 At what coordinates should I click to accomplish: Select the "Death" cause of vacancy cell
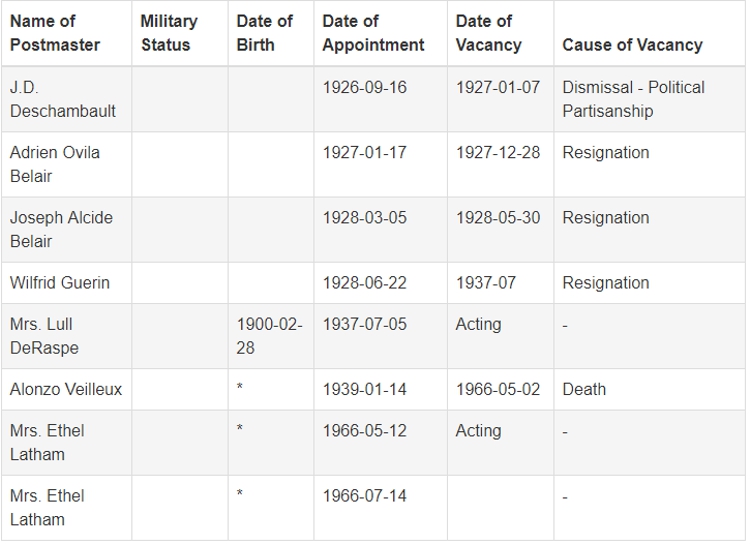584,389
